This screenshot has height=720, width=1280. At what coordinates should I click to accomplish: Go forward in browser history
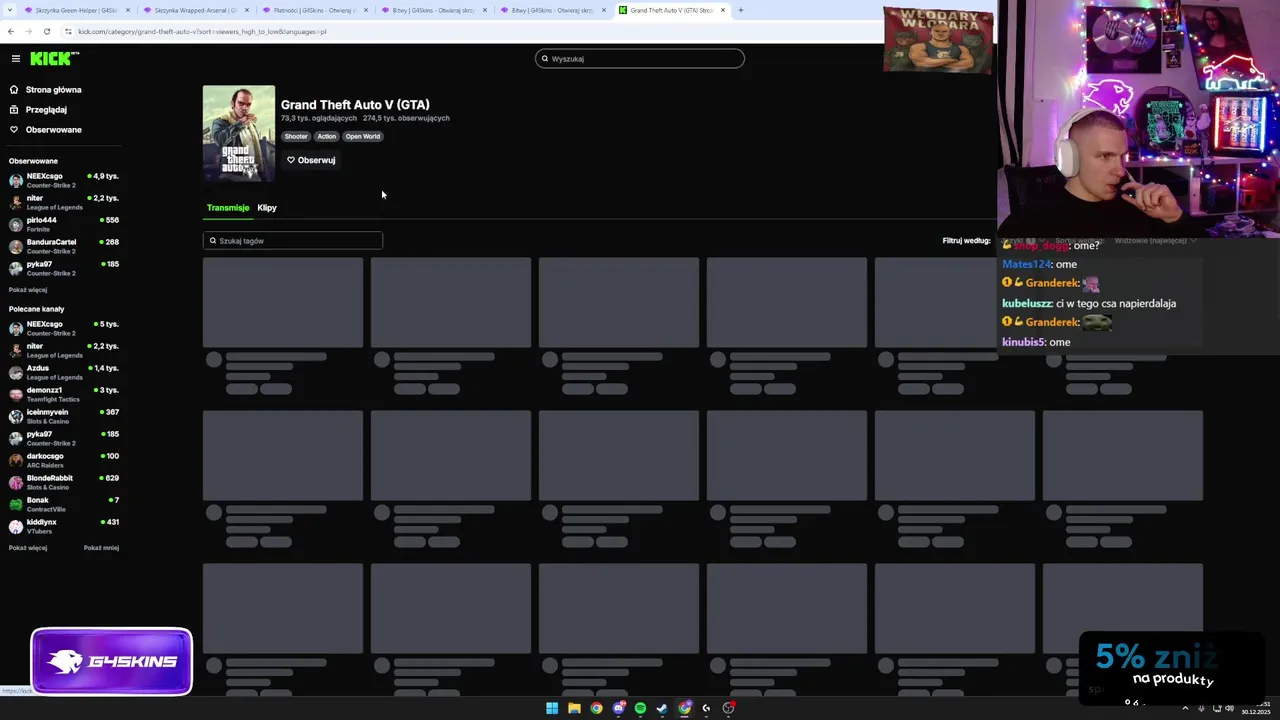(x=29, y=31)
